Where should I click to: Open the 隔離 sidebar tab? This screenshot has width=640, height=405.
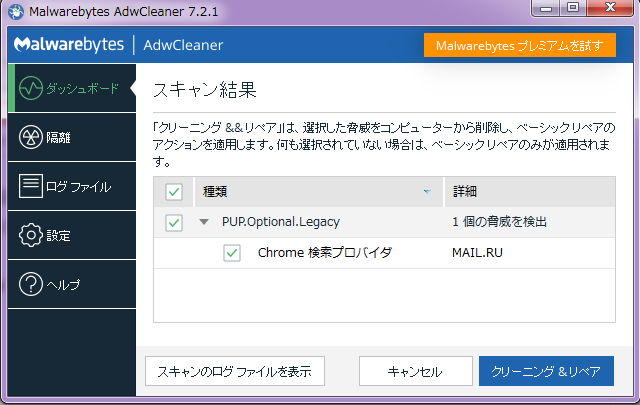pyautogui.click(x=72, y=137)
